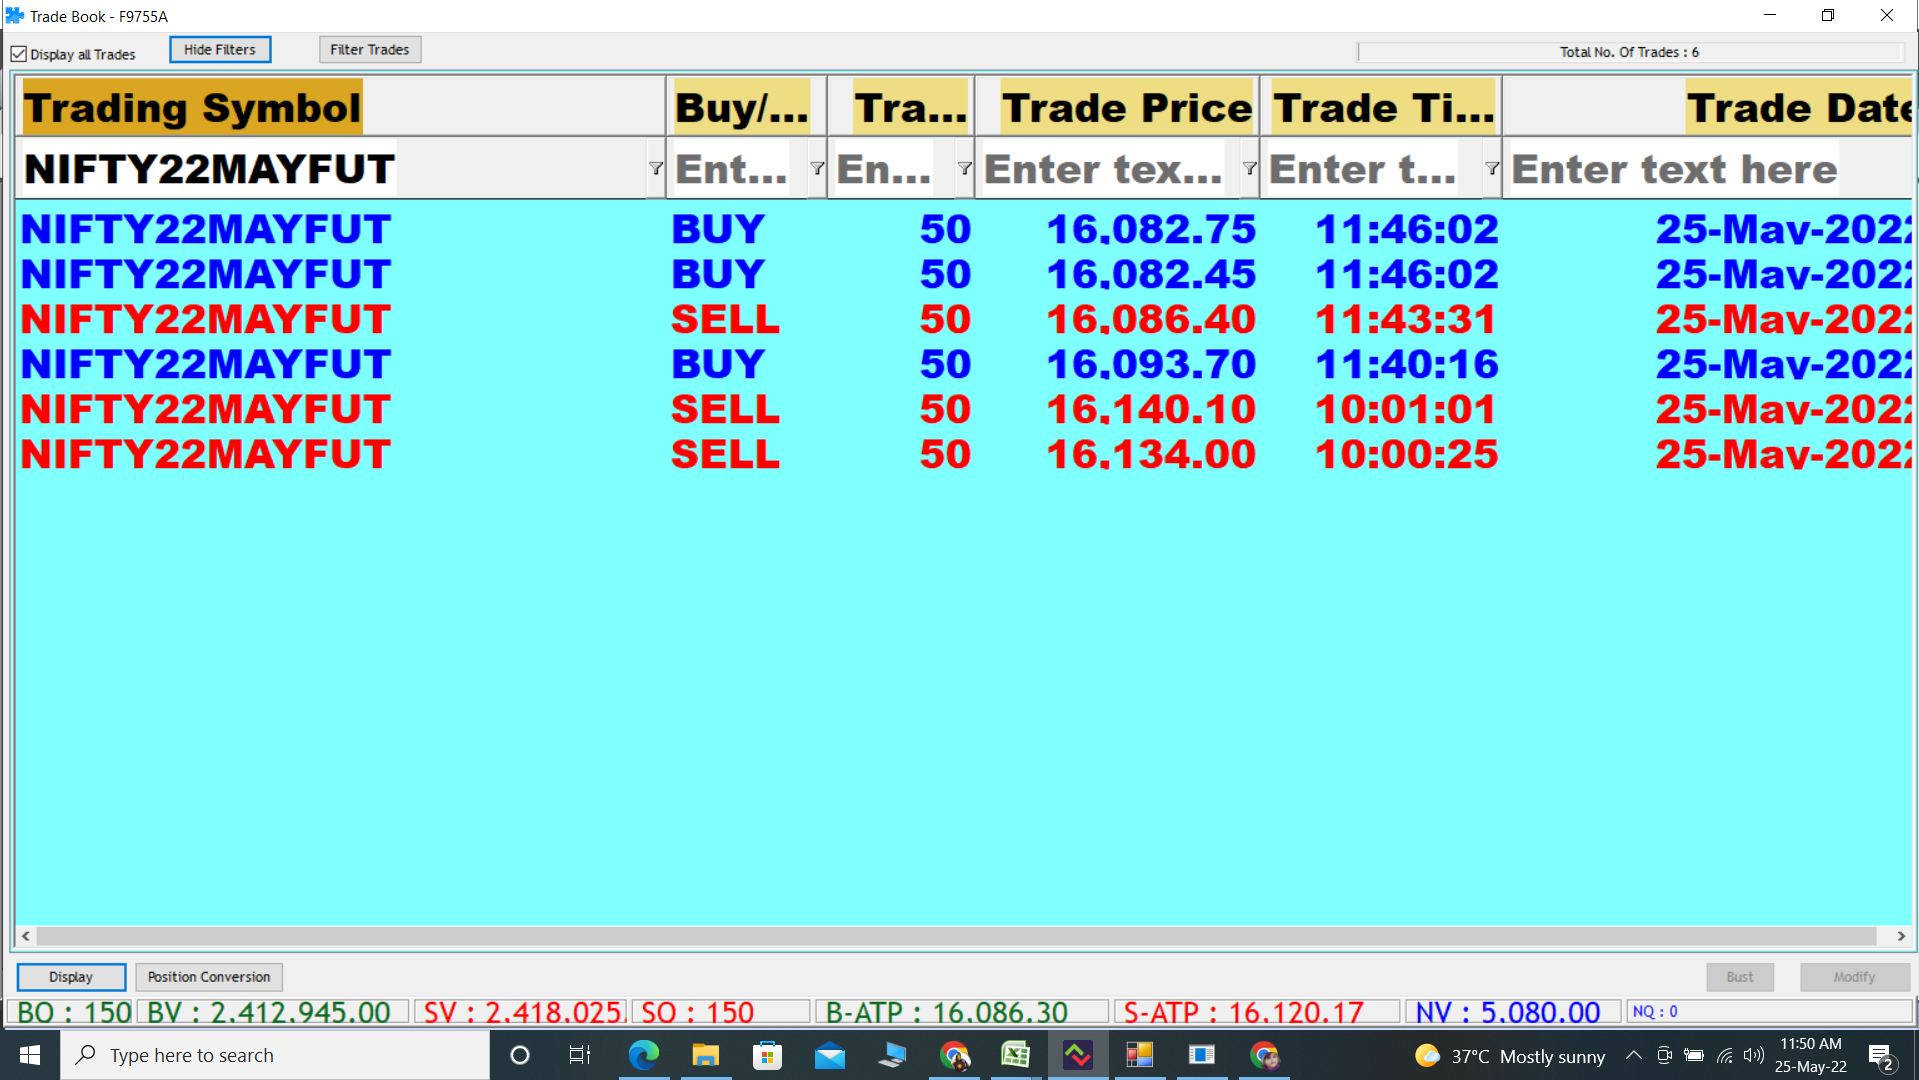Image resolution: width=1919 pixels, height=1080 pixels.
Task: Sort by the Trading Symbol column header
Action: click(x=340, y=107)
